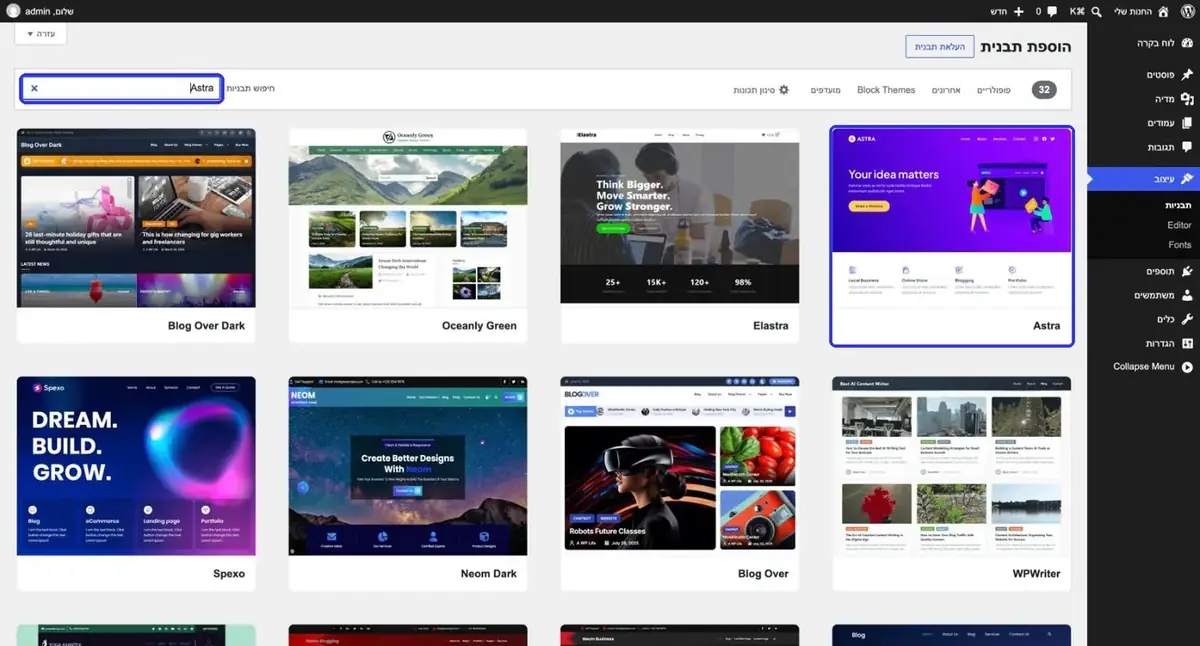The height and width of the screenshot is (646, 1200).
Task: Open the comments bubble icon showing 0
Action: (x=1052, y=11)
